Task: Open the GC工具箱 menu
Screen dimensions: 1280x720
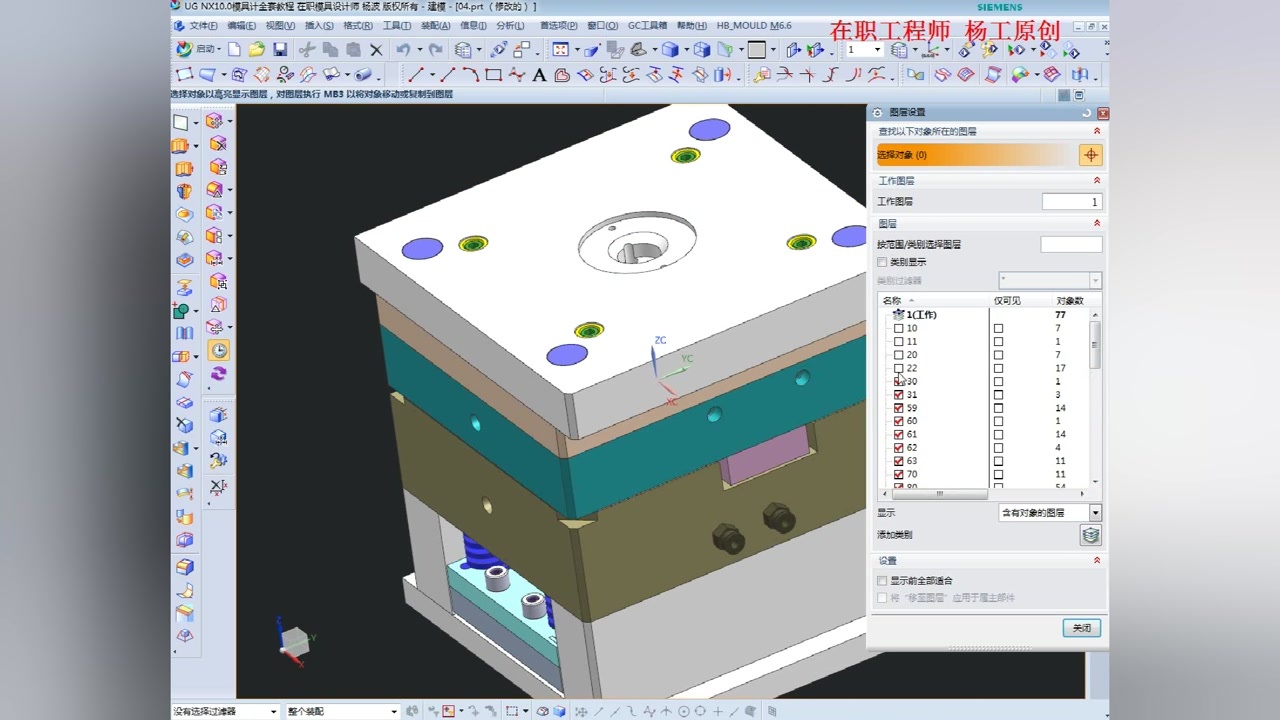Action: pyautogui.click(x=647, y=25)
